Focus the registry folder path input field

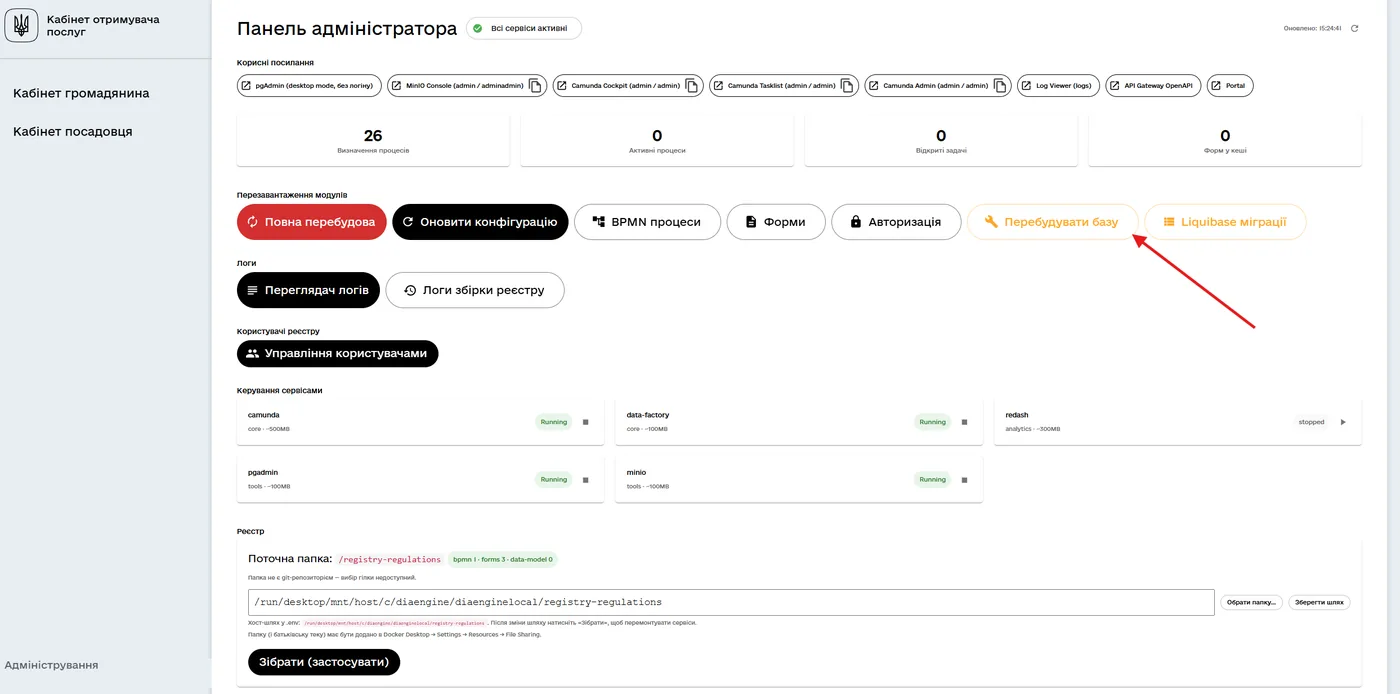pos(731,602)
